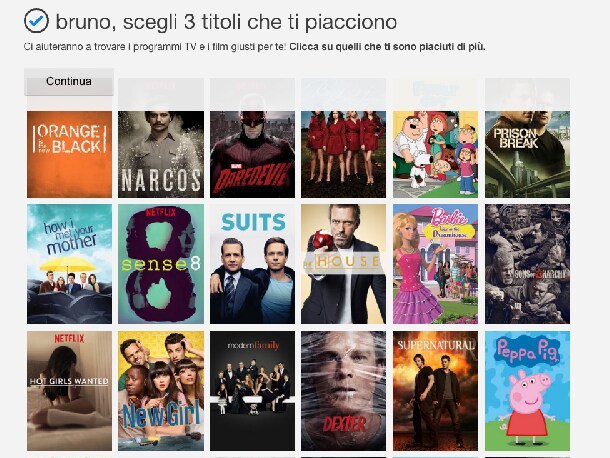This screenshot has width=610, height=458.
Task: Select How I Met Your Mother poster
Action: (69, 264)
